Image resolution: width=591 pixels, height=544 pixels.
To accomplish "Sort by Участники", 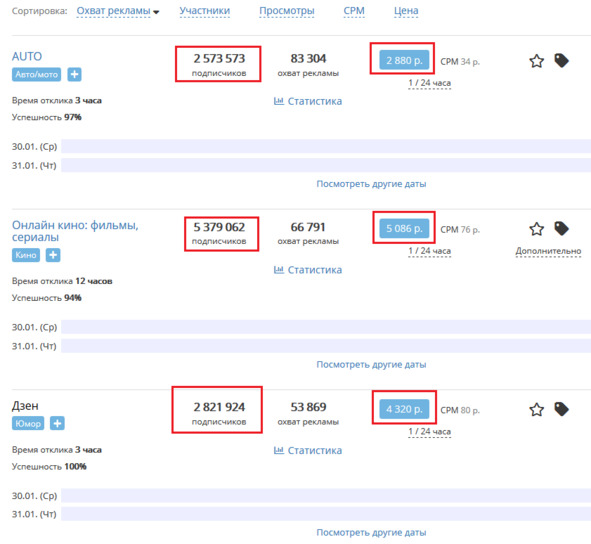I will click(x=205, y=11).
